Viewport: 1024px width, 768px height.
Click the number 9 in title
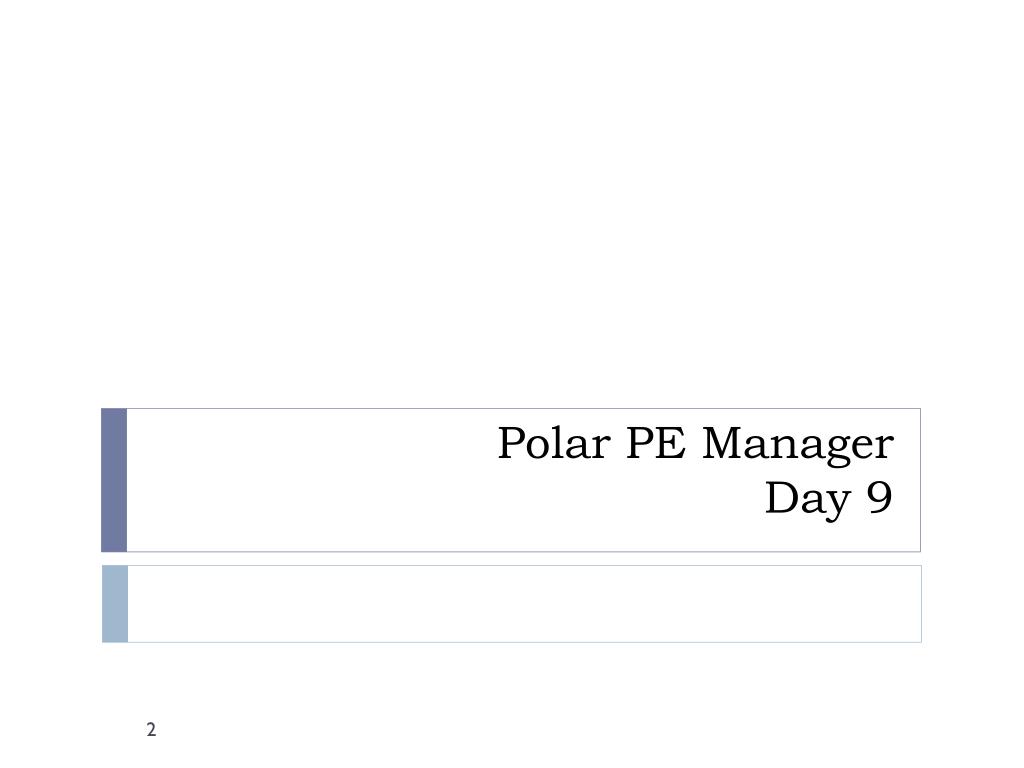[x=880, y=498]
